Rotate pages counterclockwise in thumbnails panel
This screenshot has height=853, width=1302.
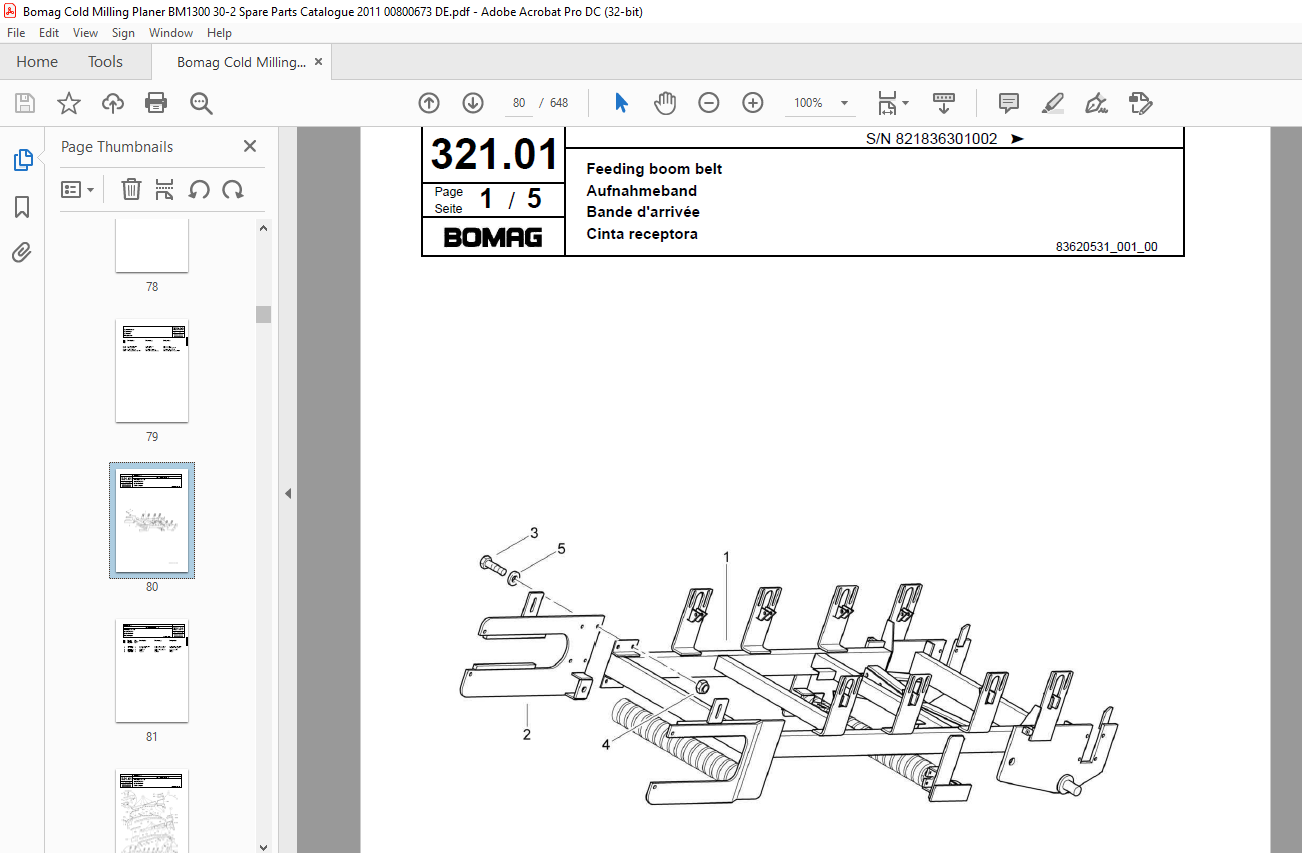[199, 189]
